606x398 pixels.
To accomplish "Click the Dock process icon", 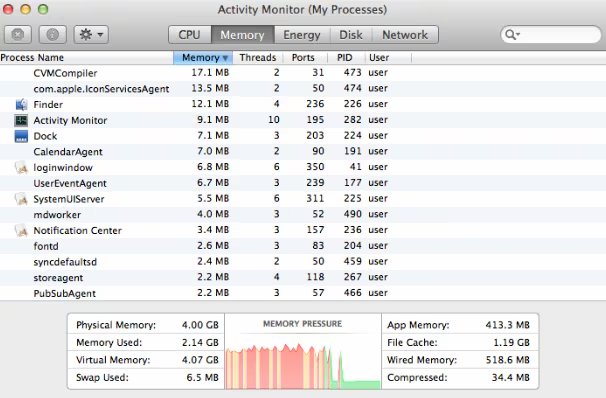I will coord(21,136).
